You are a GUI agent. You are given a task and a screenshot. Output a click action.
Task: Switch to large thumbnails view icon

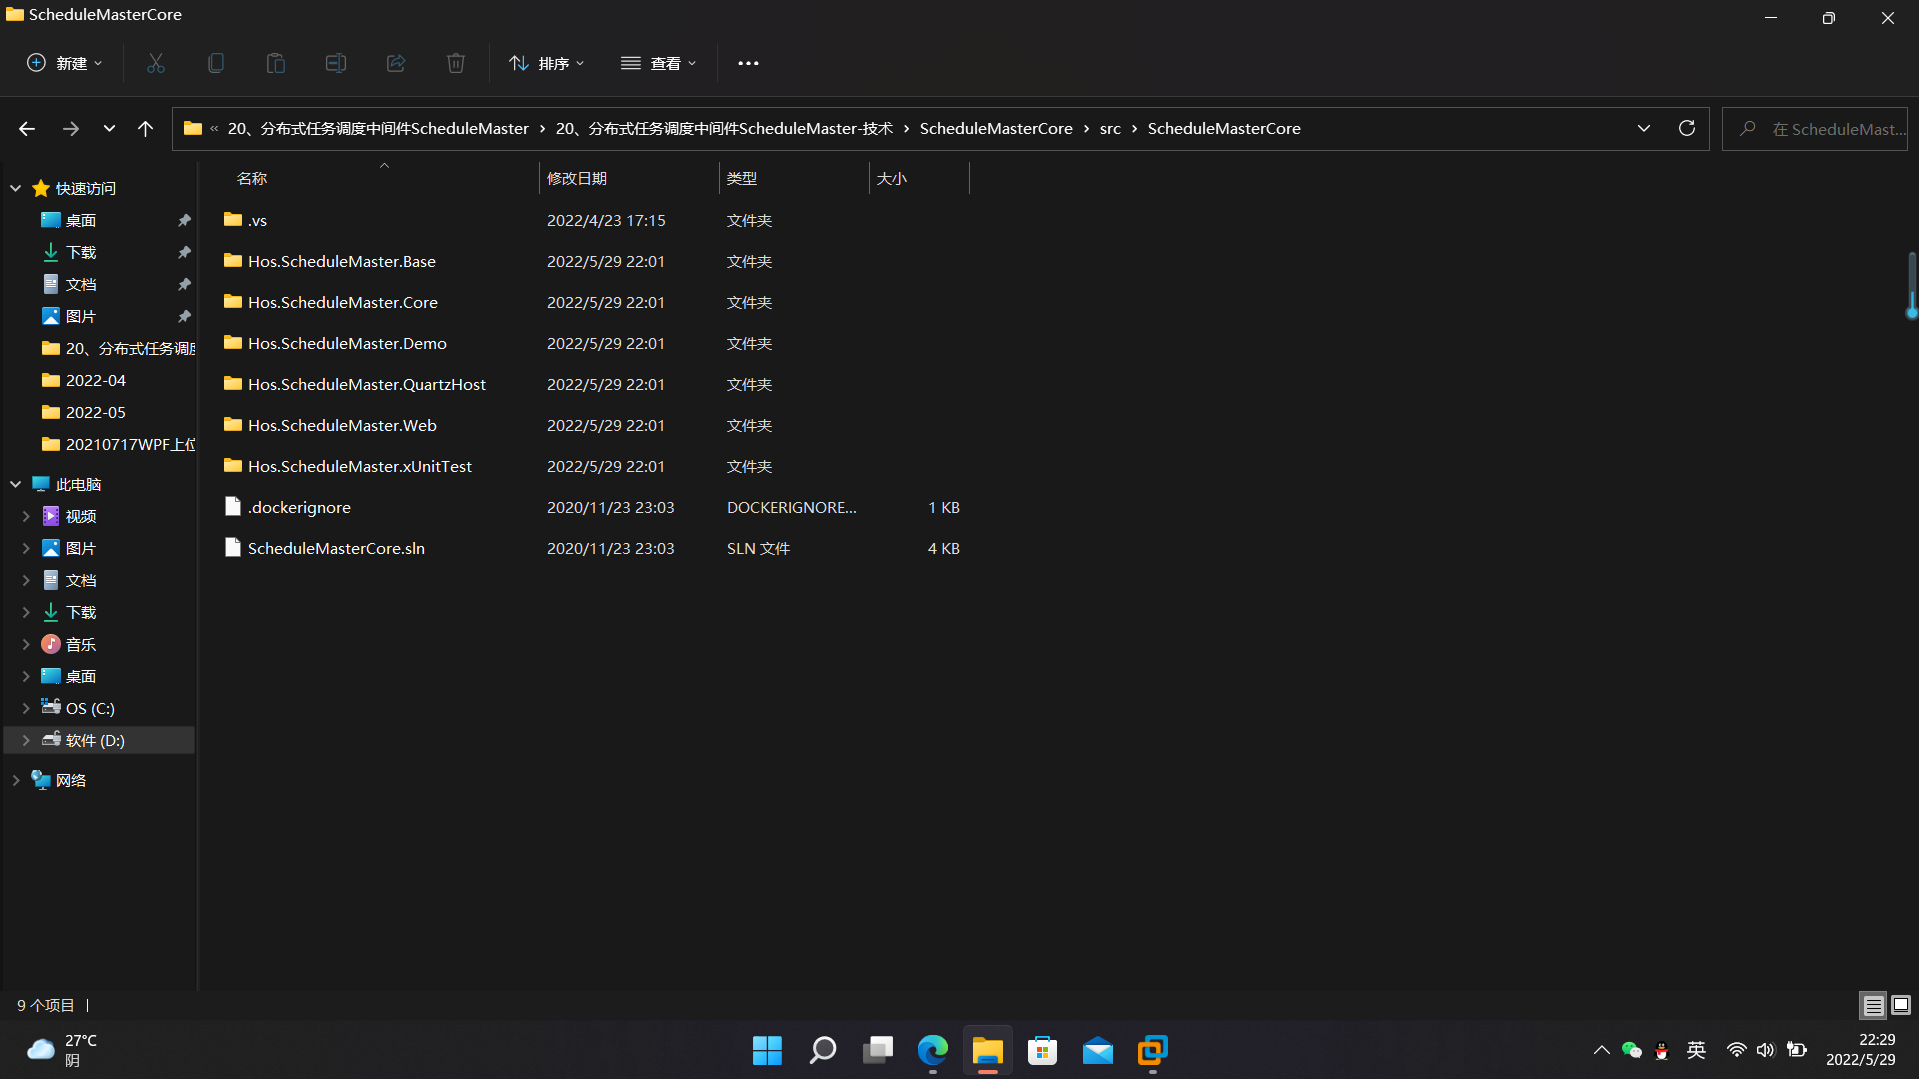pos(1901,1005)
